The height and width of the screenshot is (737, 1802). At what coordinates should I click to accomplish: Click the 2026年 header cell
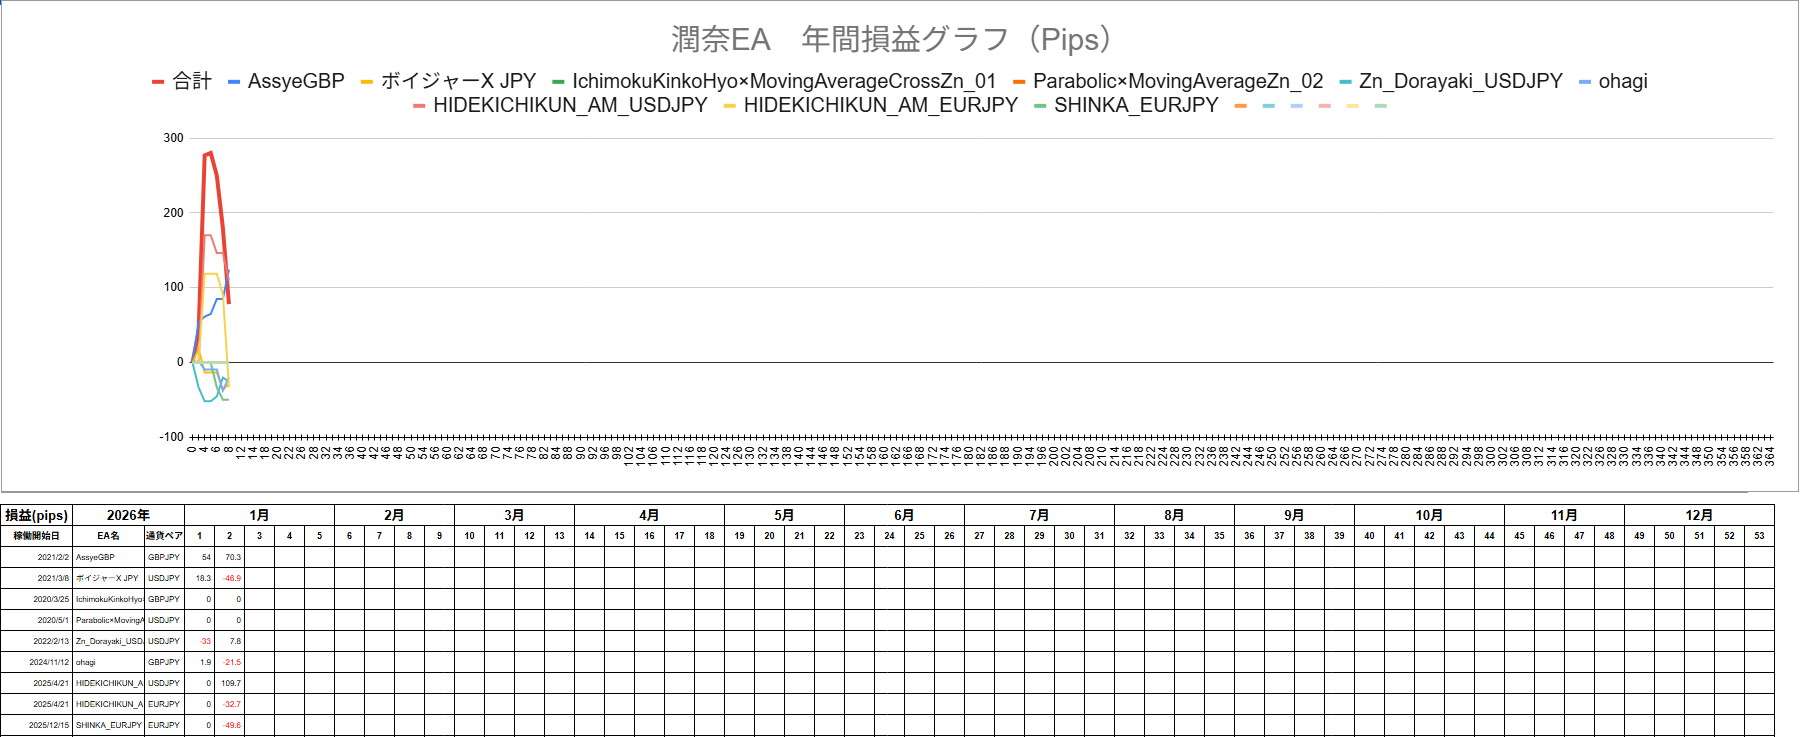(x=128, y=515)
